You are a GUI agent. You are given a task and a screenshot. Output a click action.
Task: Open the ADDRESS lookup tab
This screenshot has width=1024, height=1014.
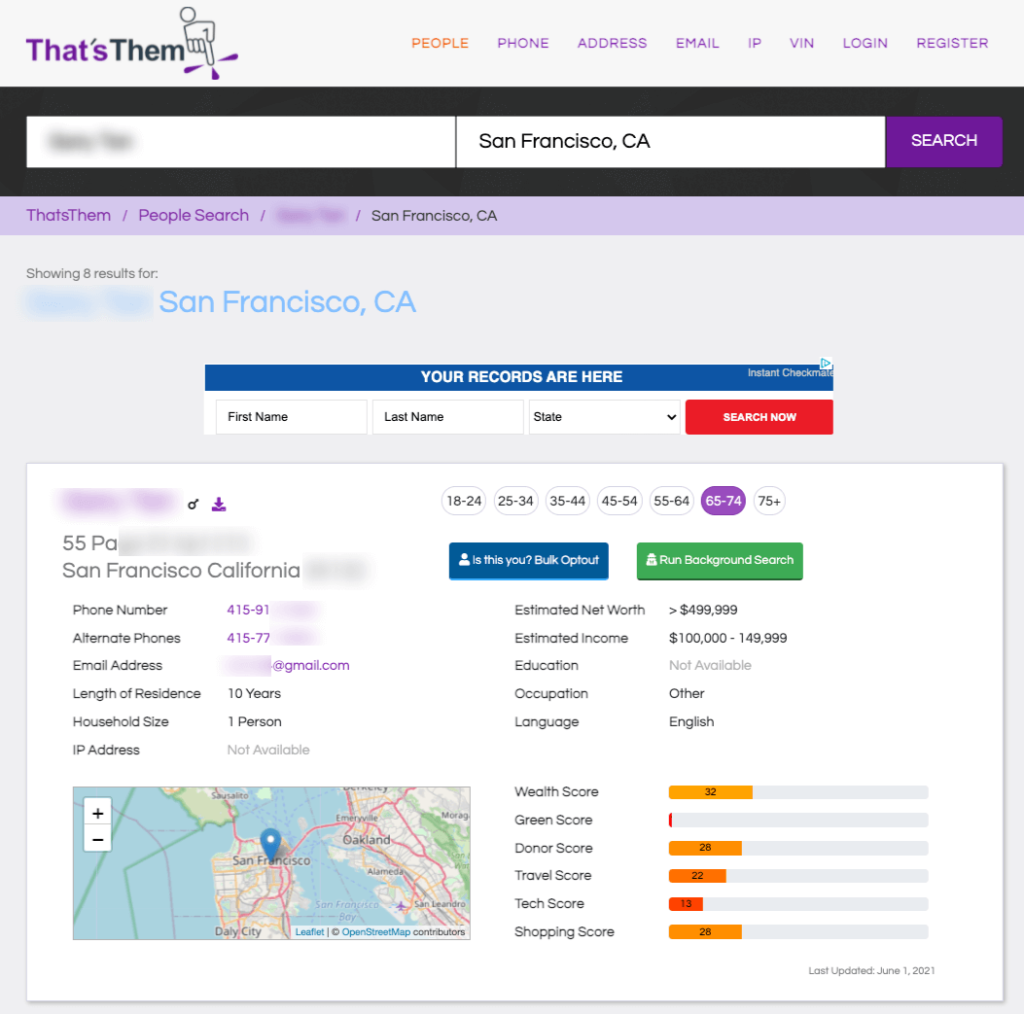[612, 43]
